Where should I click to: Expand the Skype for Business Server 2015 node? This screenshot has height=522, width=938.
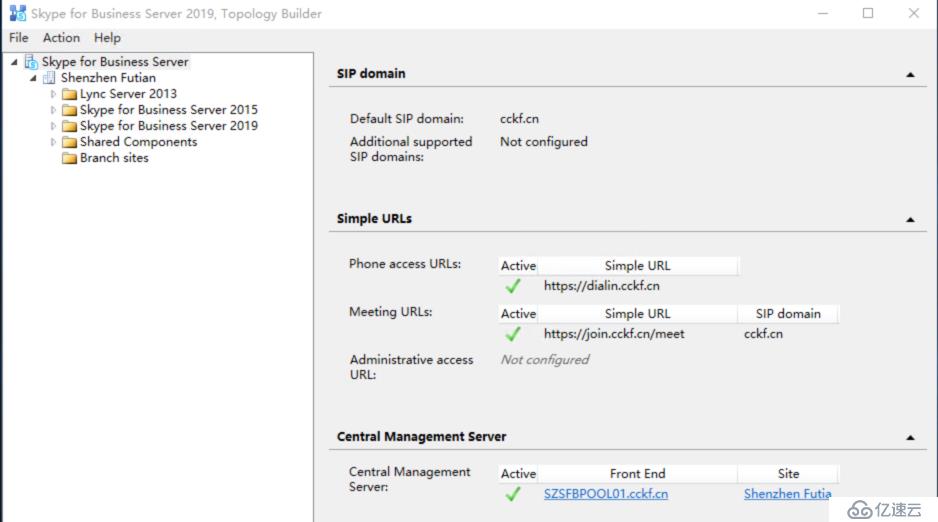click(53, 110)
